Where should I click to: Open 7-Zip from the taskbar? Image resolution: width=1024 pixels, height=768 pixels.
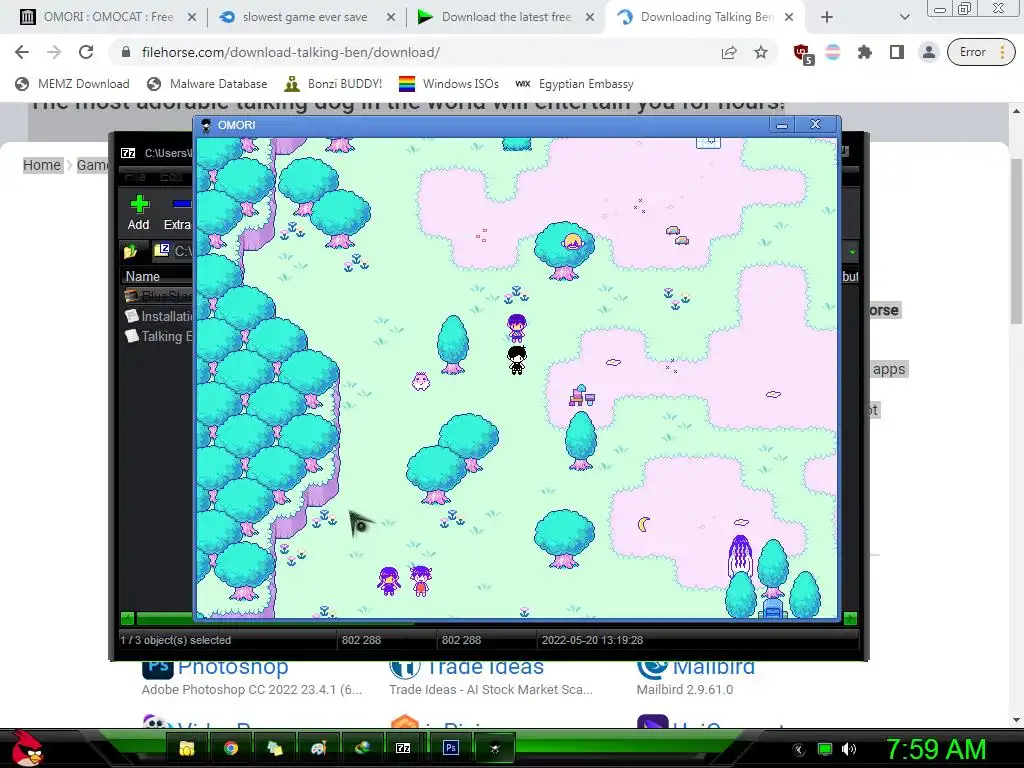[403, 748]
